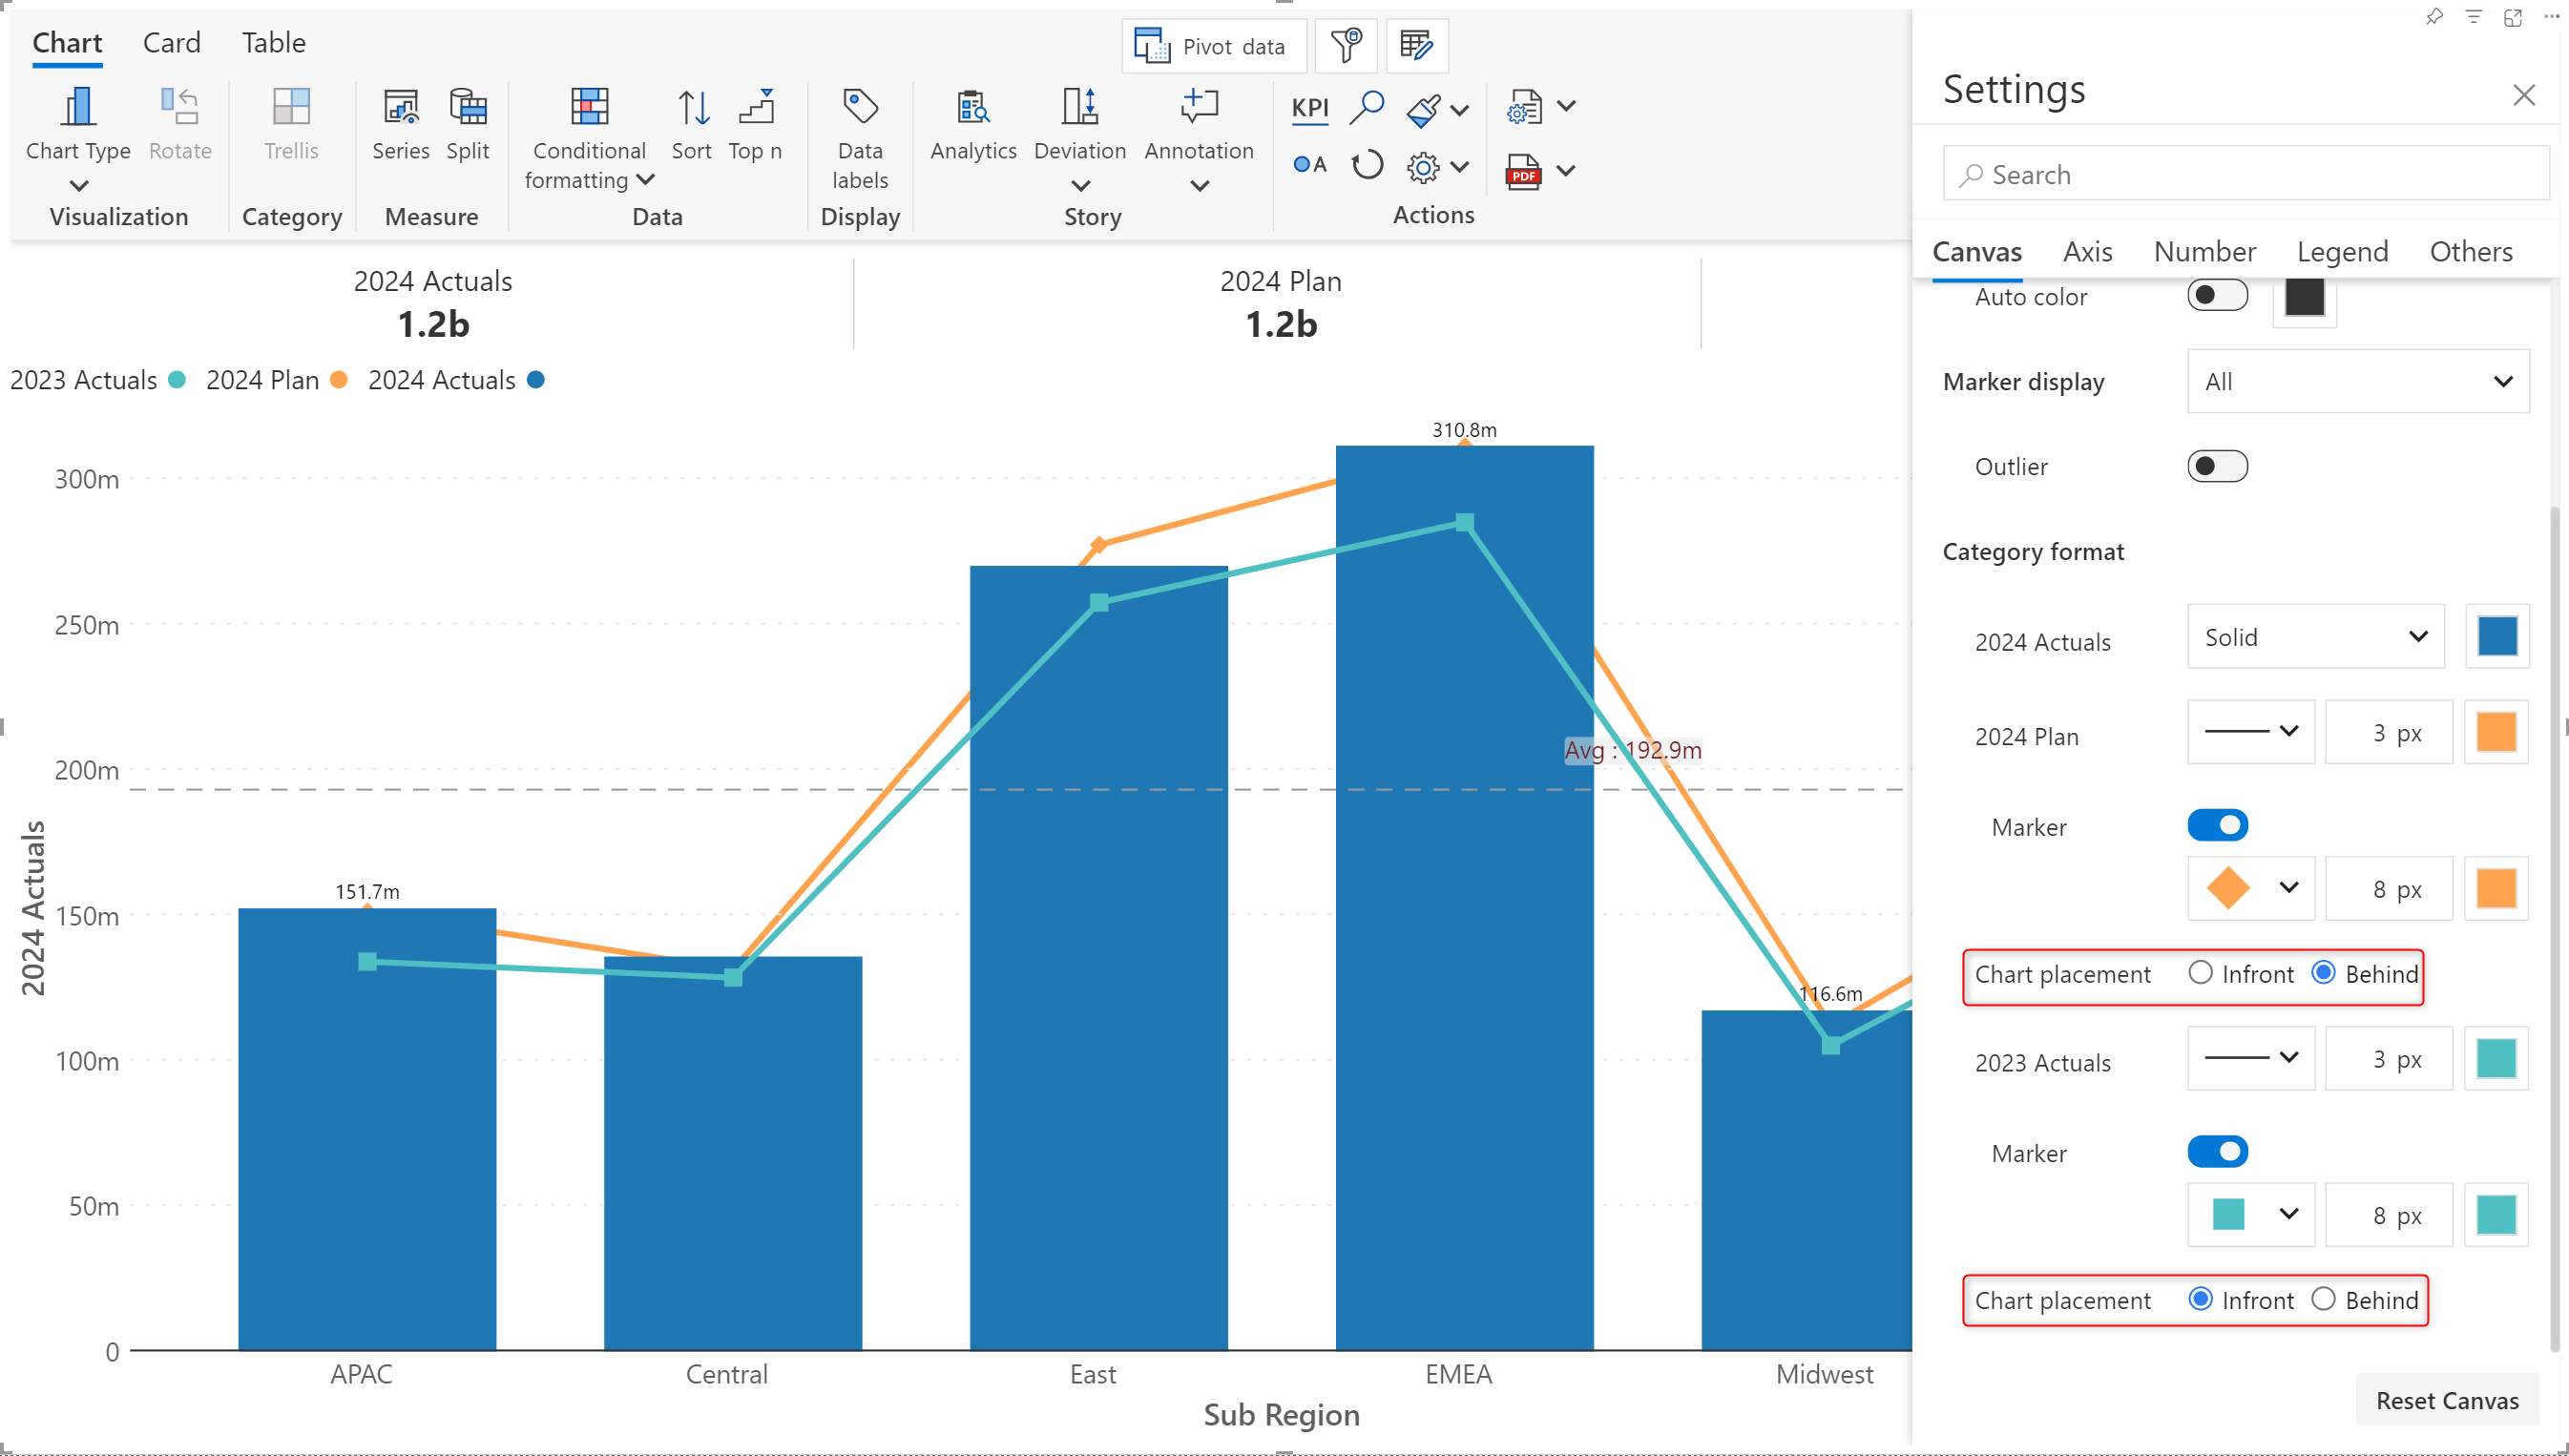This screenshot has width=2569, height=1456.
Task: Click the 2024 Actuals legend entry
Action: [x=456, y=380]
